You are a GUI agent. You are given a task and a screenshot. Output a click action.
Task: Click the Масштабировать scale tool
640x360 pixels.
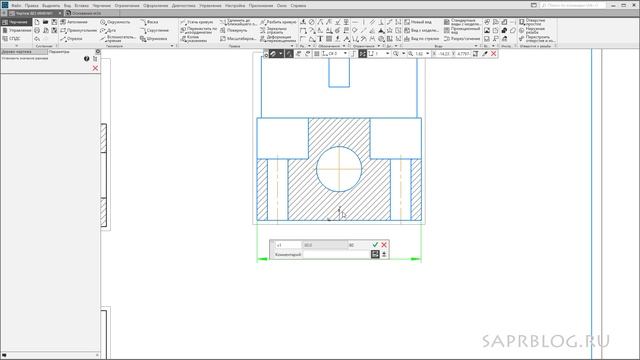tap(238, 39)
